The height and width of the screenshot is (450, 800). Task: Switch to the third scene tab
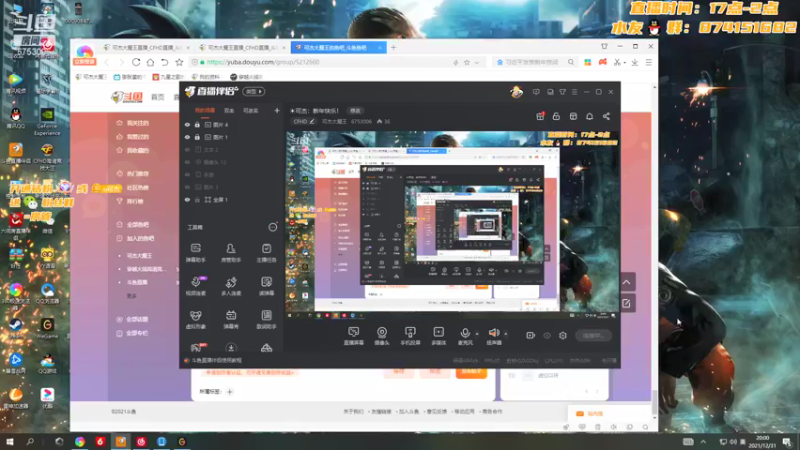click(250, 110)
